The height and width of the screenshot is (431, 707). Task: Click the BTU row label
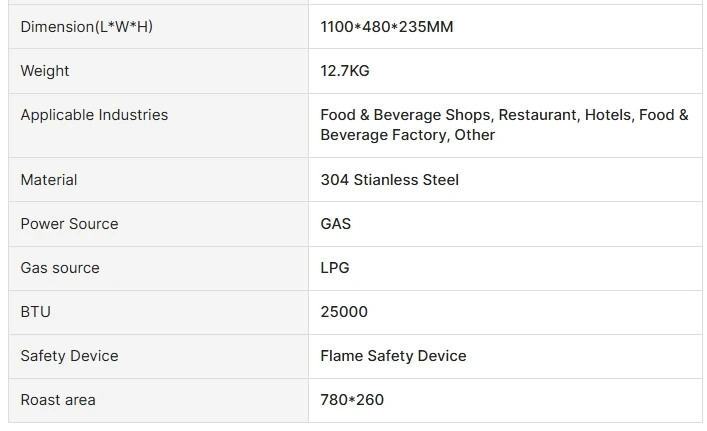pos(36,312)
